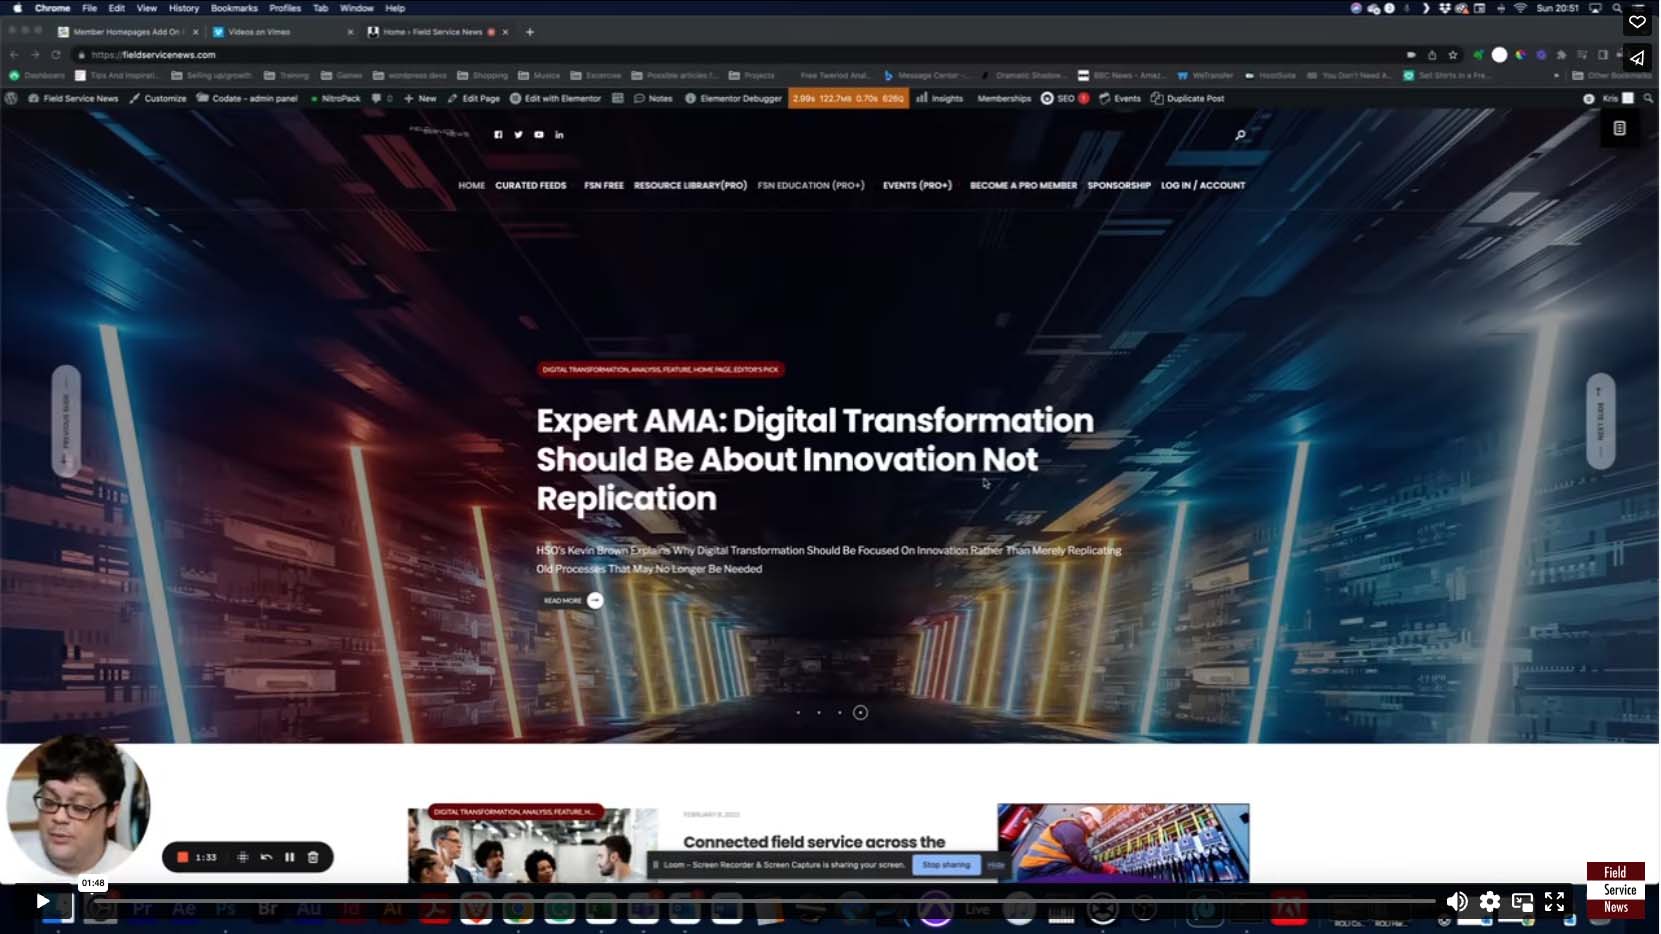
Task: Share the video with the paper plane icon
Action: [1637, 58]
